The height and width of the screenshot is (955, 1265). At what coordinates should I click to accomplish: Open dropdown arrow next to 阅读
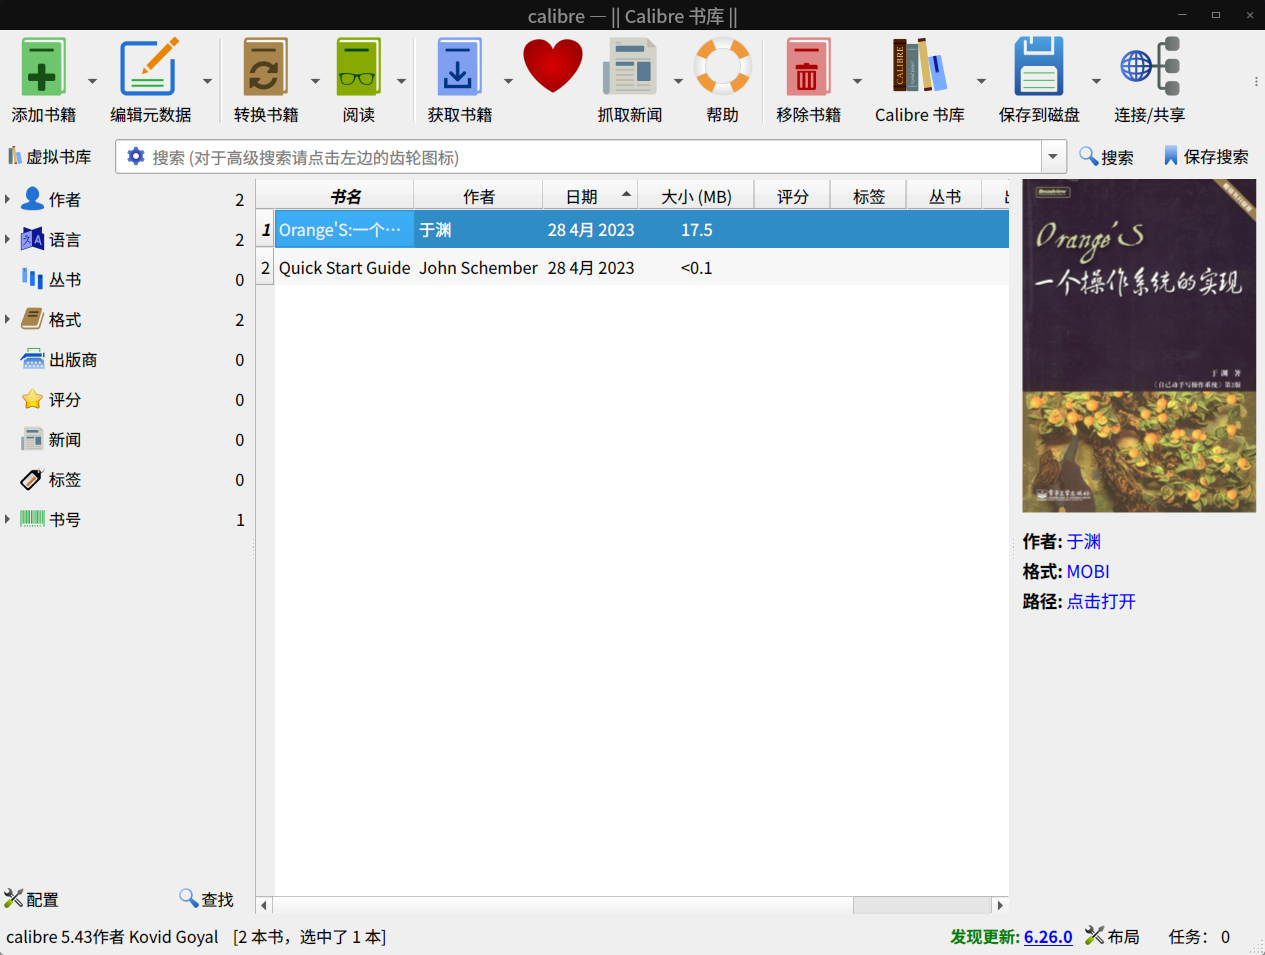pos(401,81)
